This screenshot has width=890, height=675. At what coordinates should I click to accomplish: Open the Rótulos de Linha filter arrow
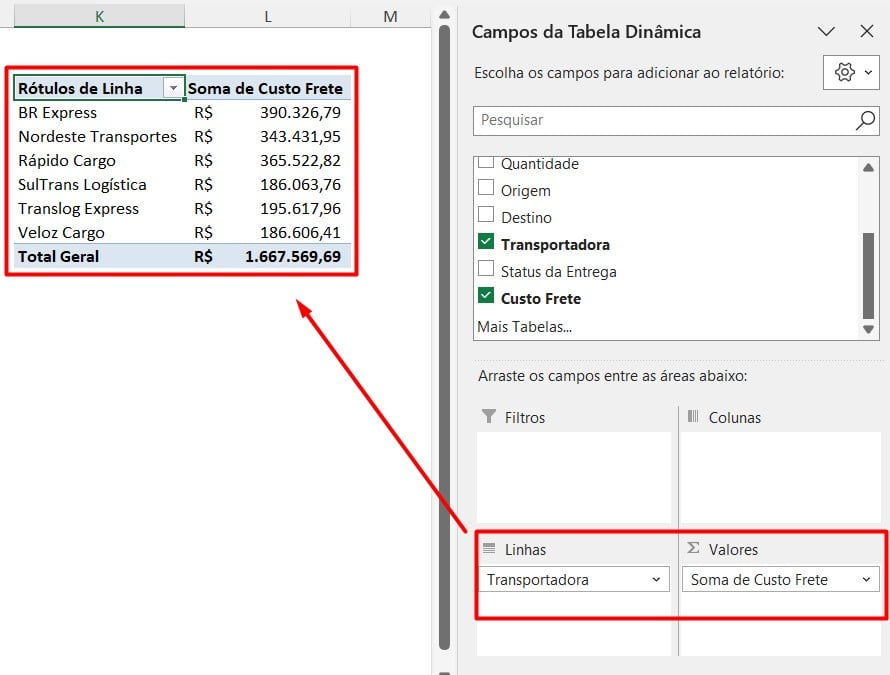(x=172, y=88)
